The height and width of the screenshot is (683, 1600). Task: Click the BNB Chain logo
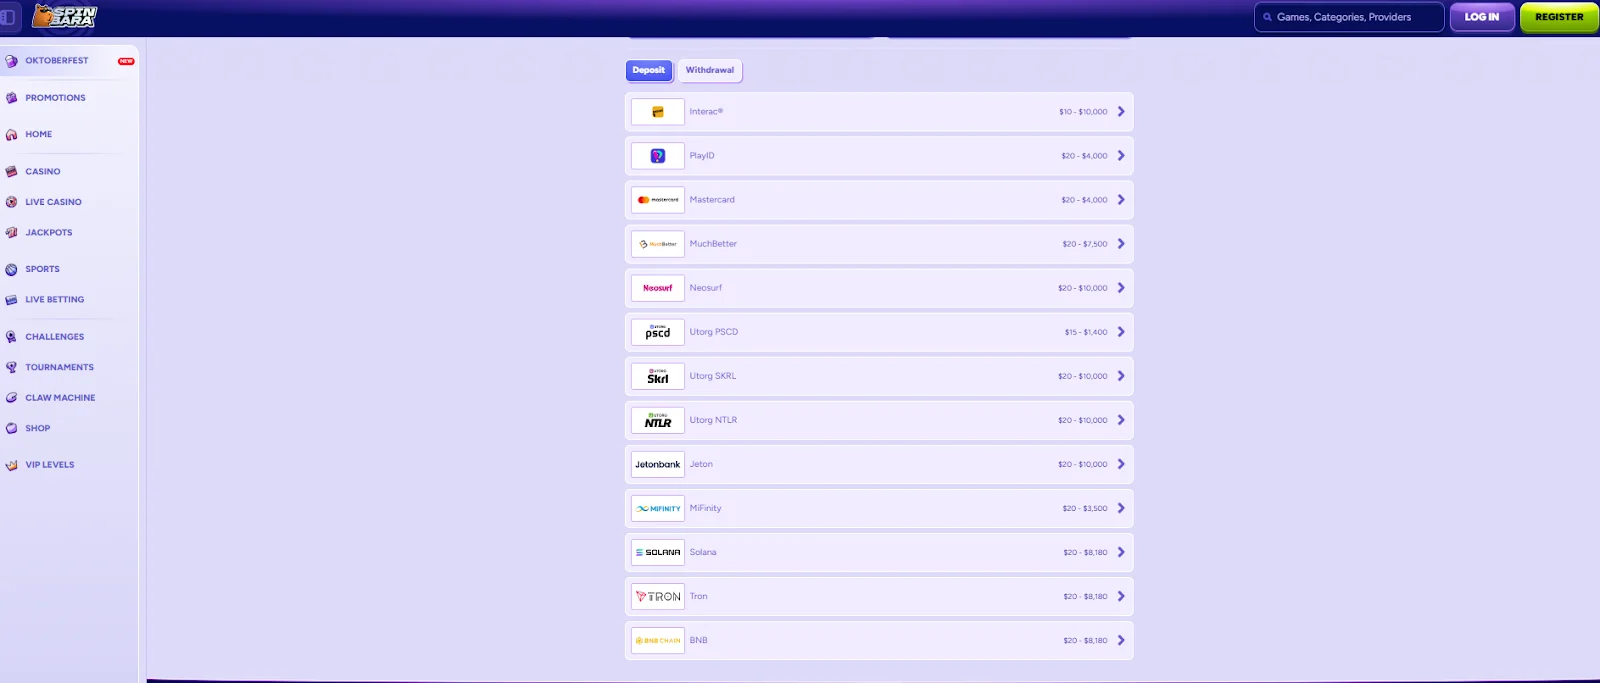(x=658, y=640)
